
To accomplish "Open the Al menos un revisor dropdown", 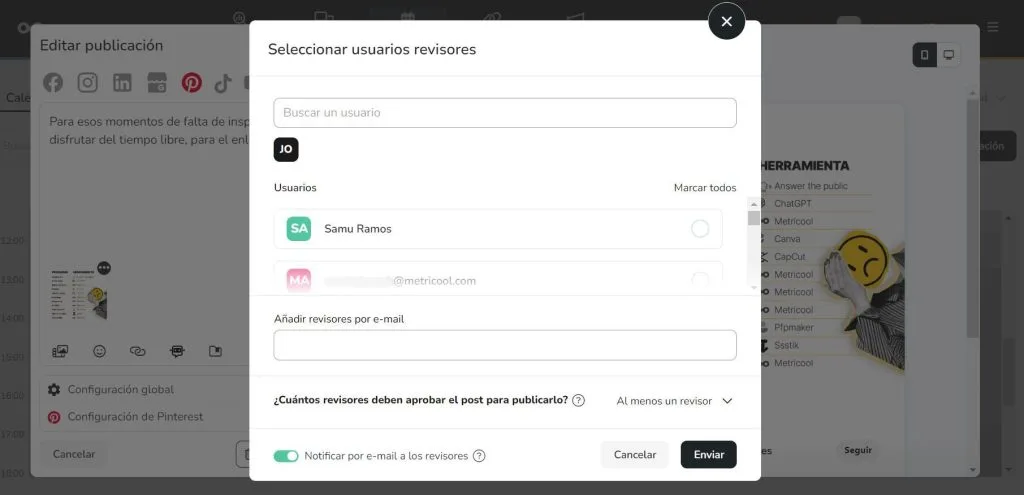I will tap(675, 401).
